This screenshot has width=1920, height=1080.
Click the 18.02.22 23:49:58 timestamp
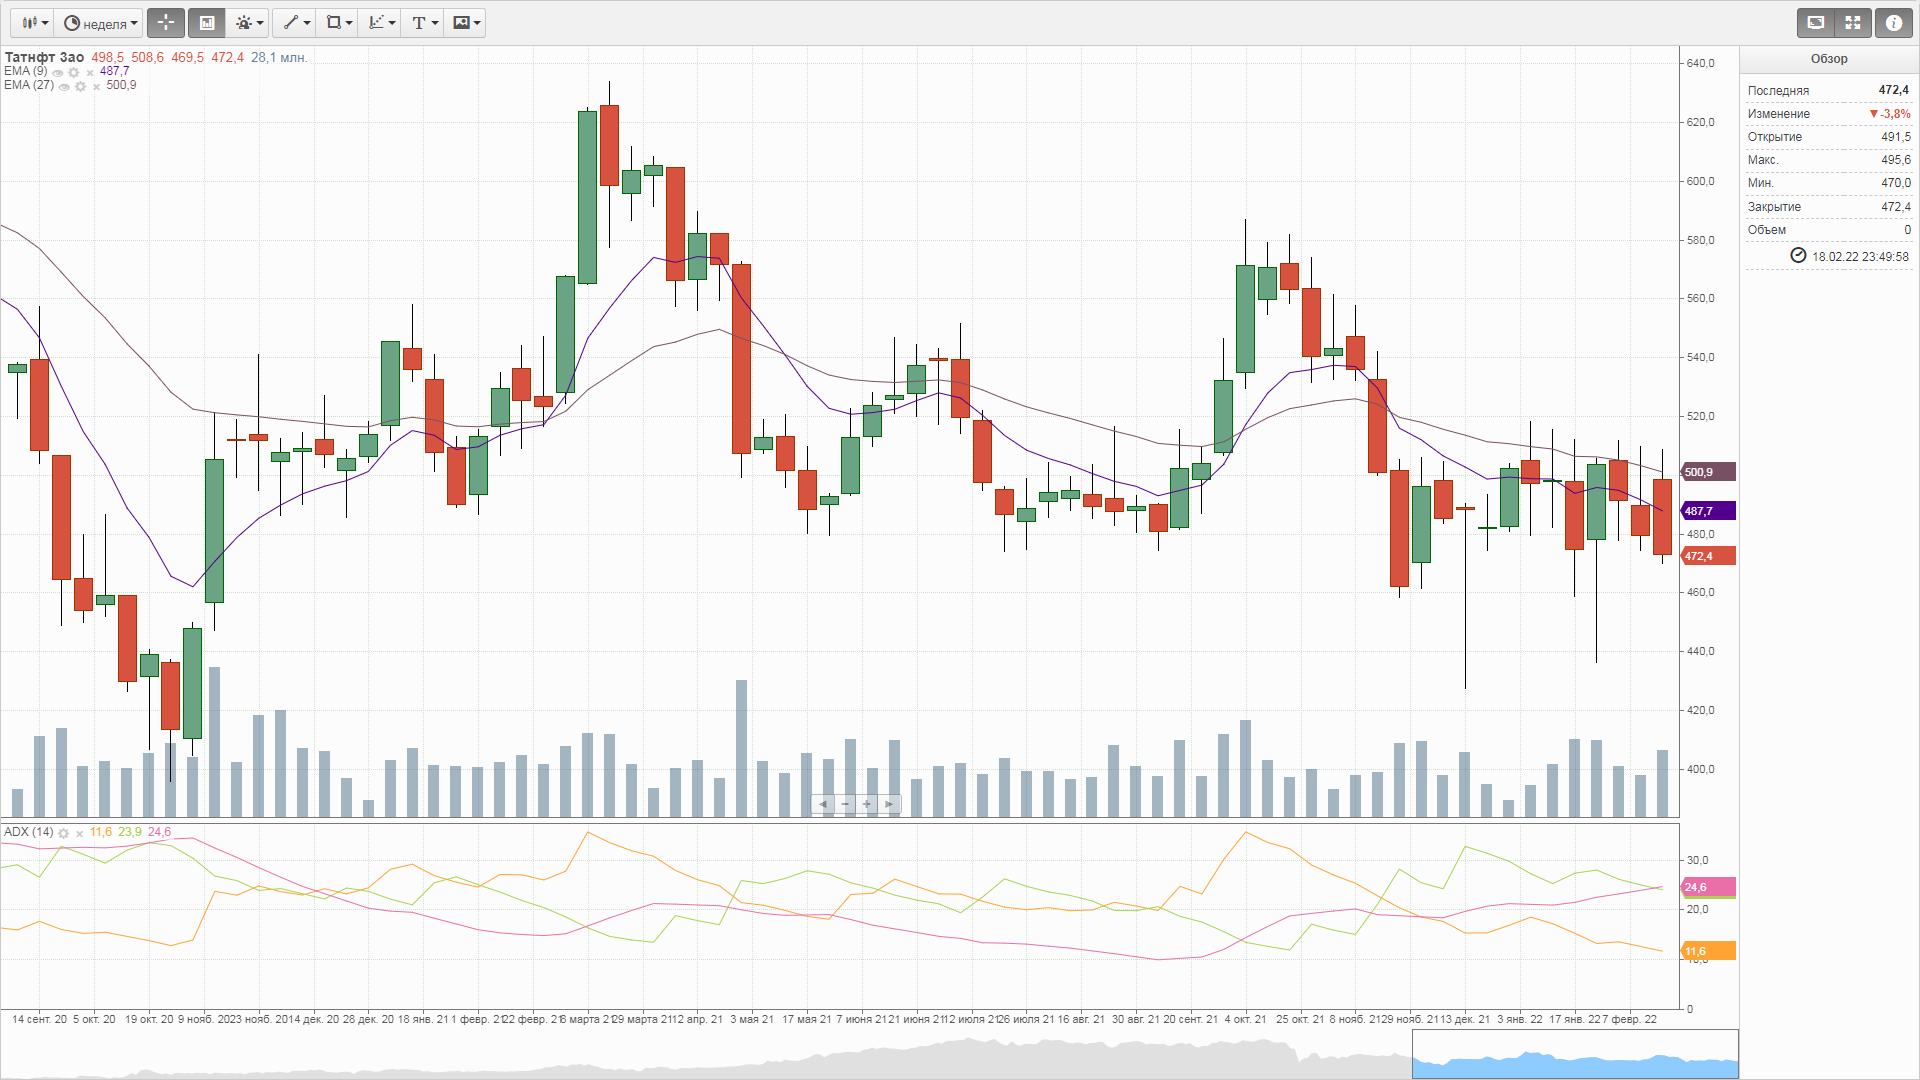[1860, 257]
